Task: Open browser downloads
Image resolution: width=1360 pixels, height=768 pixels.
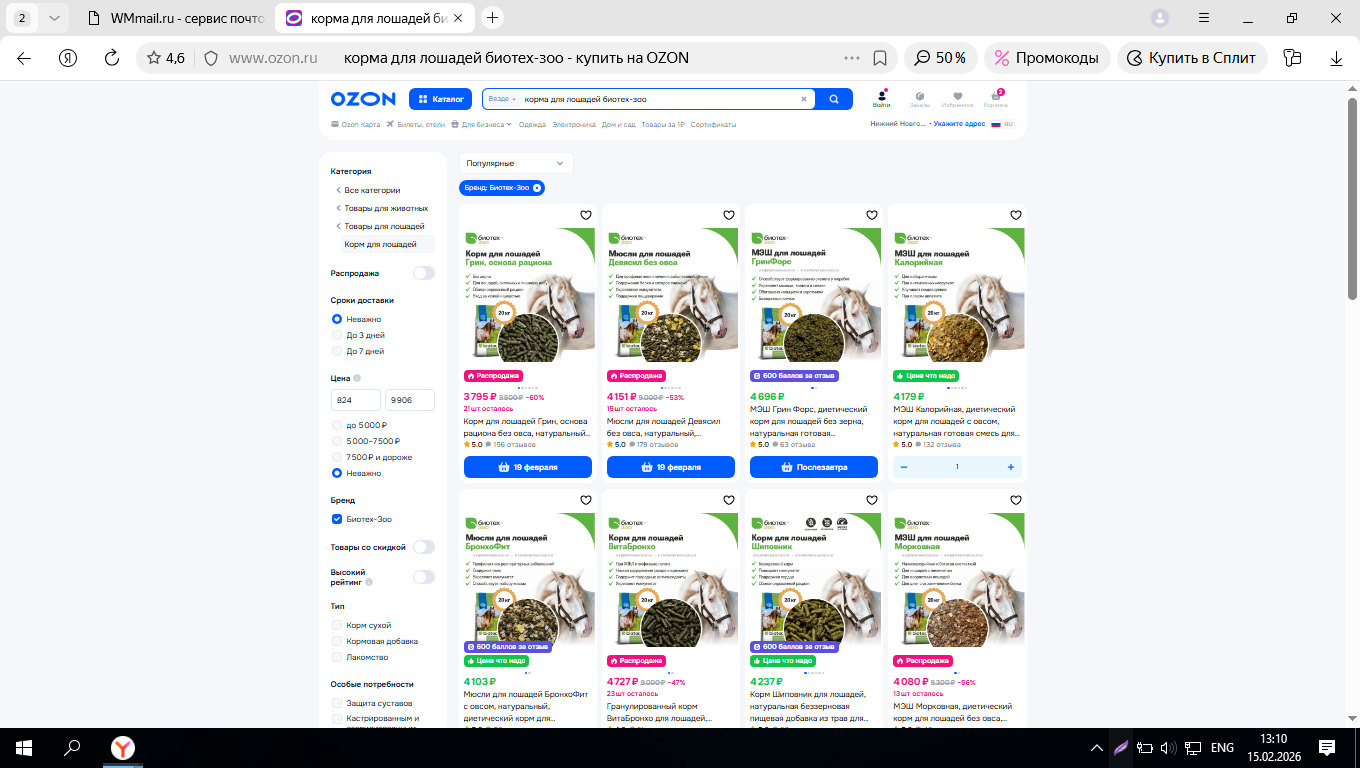Action: point(1337,58)
